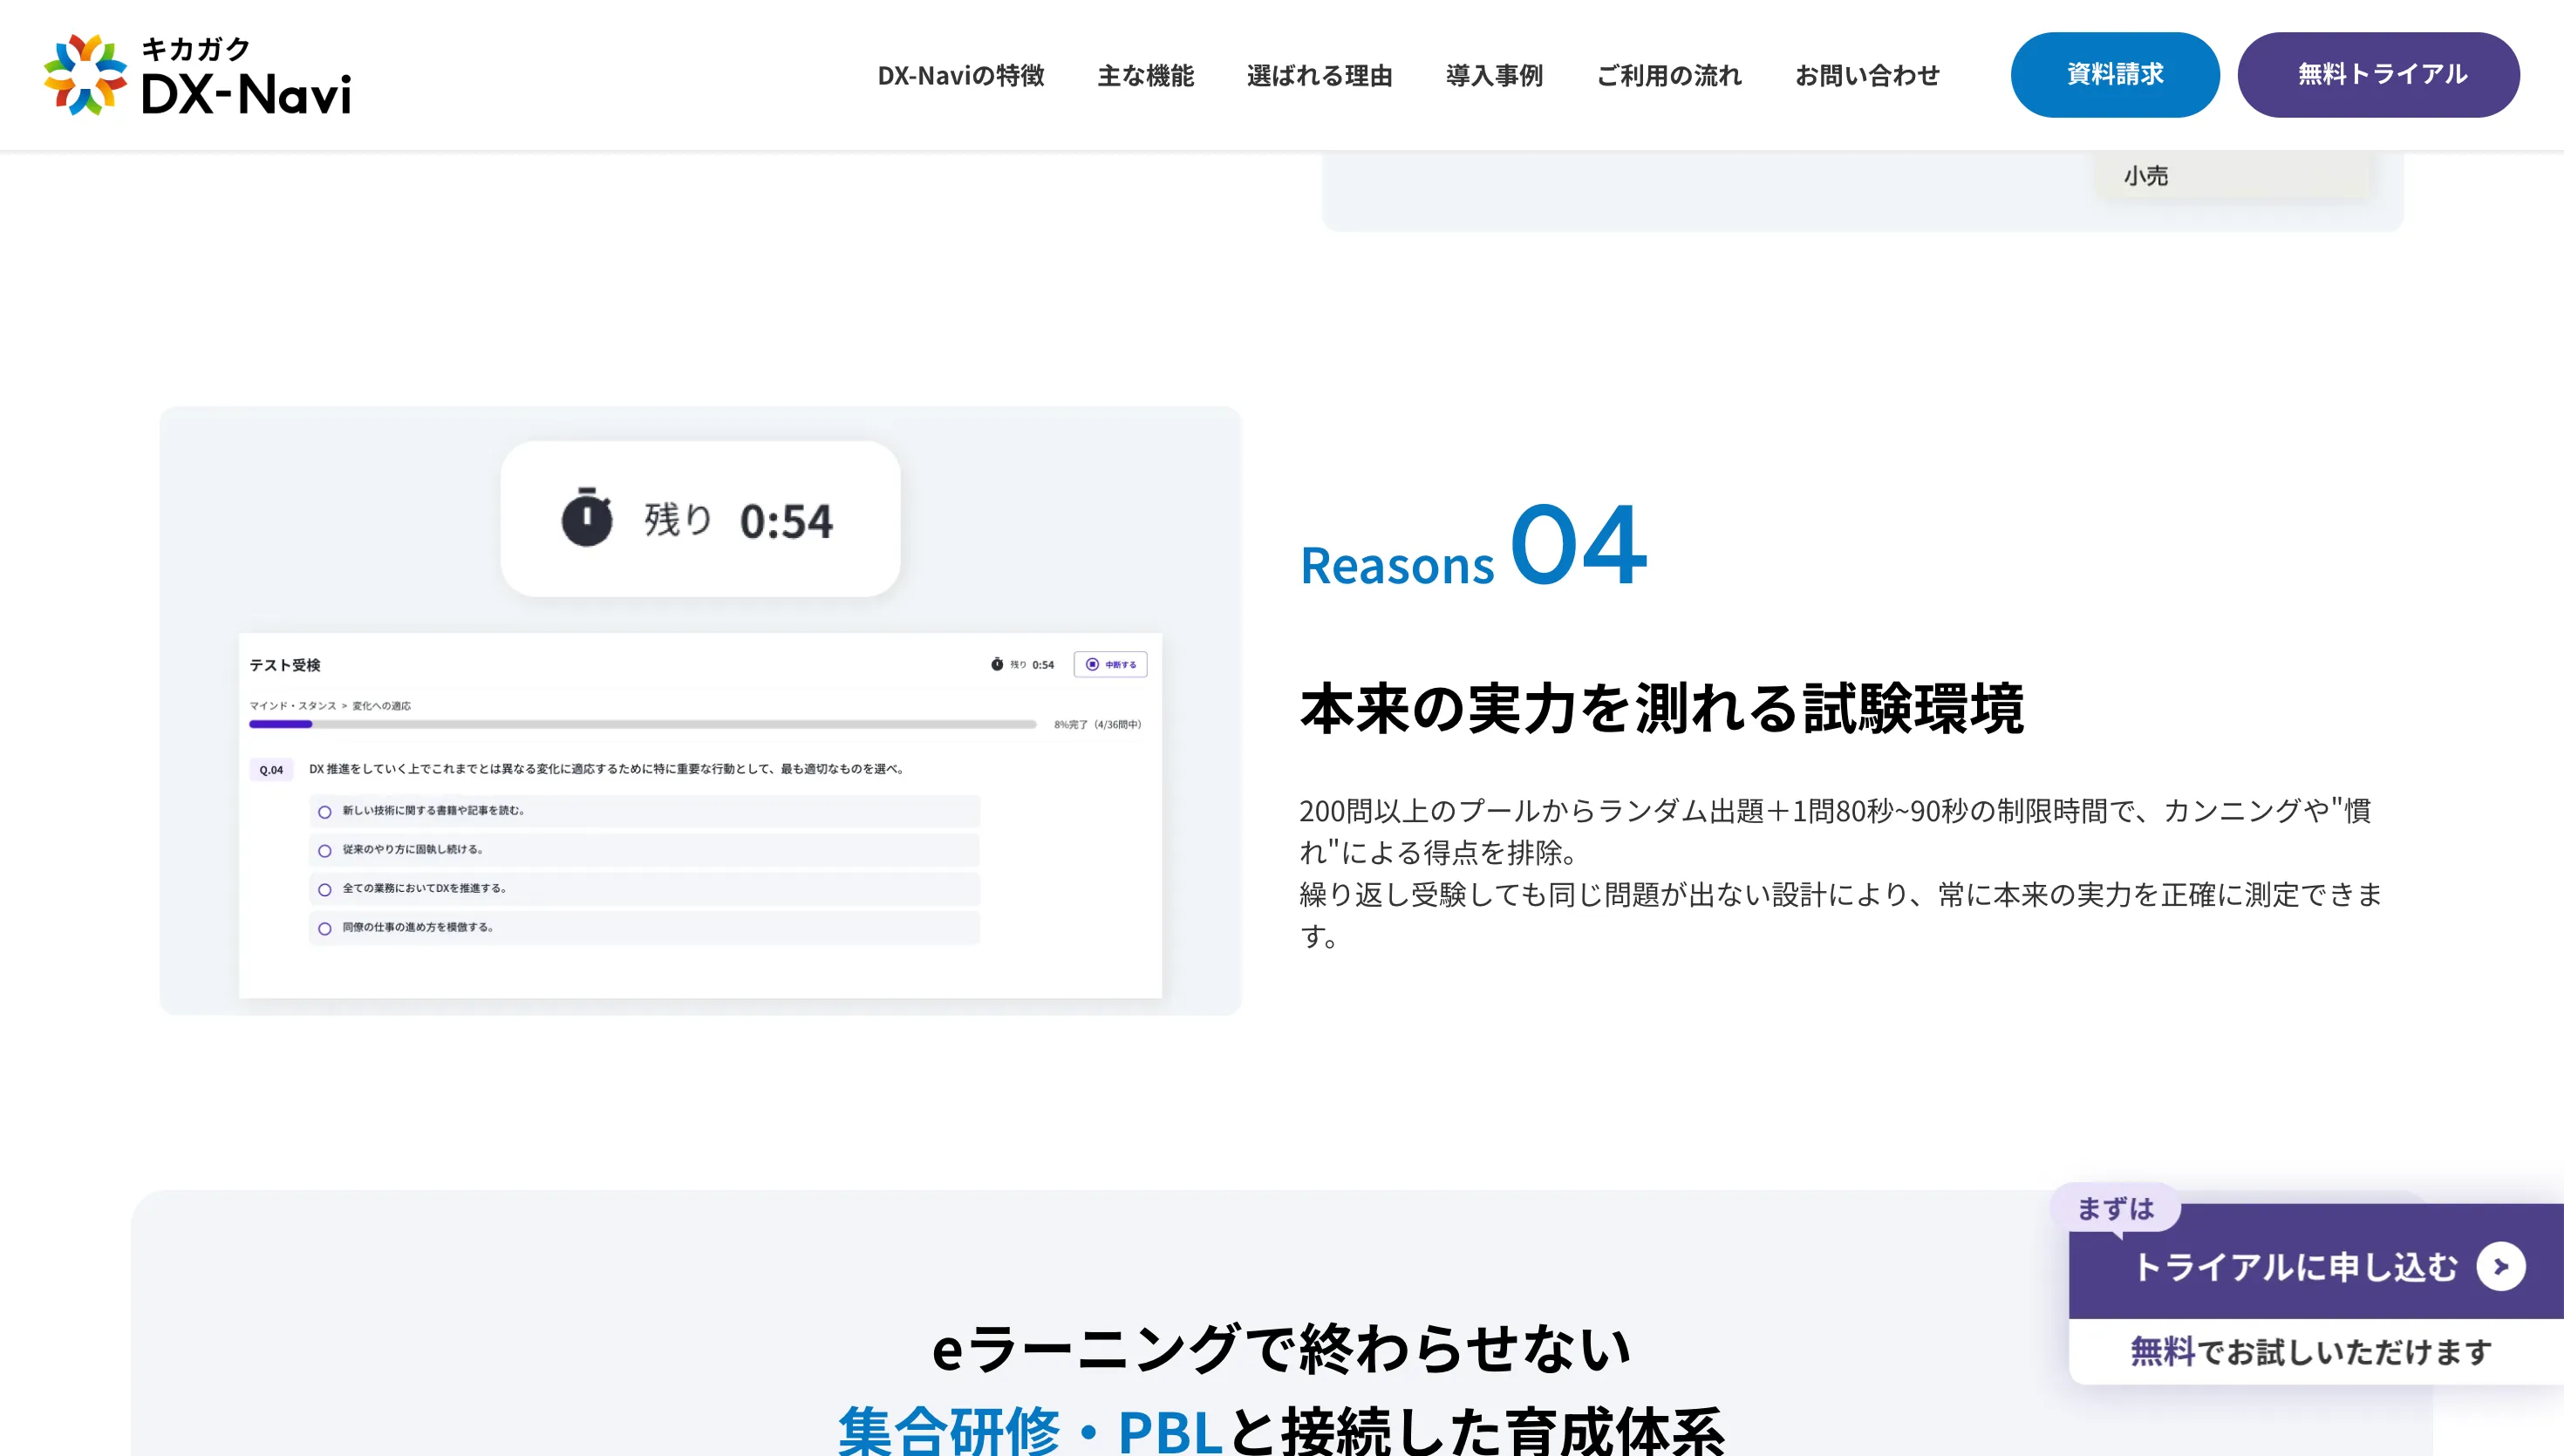The width and height of the screenshot is (2564, 1456).
Task: Click the 無料でお試しいただけます caption
Action: (x=2311, y=1352)
